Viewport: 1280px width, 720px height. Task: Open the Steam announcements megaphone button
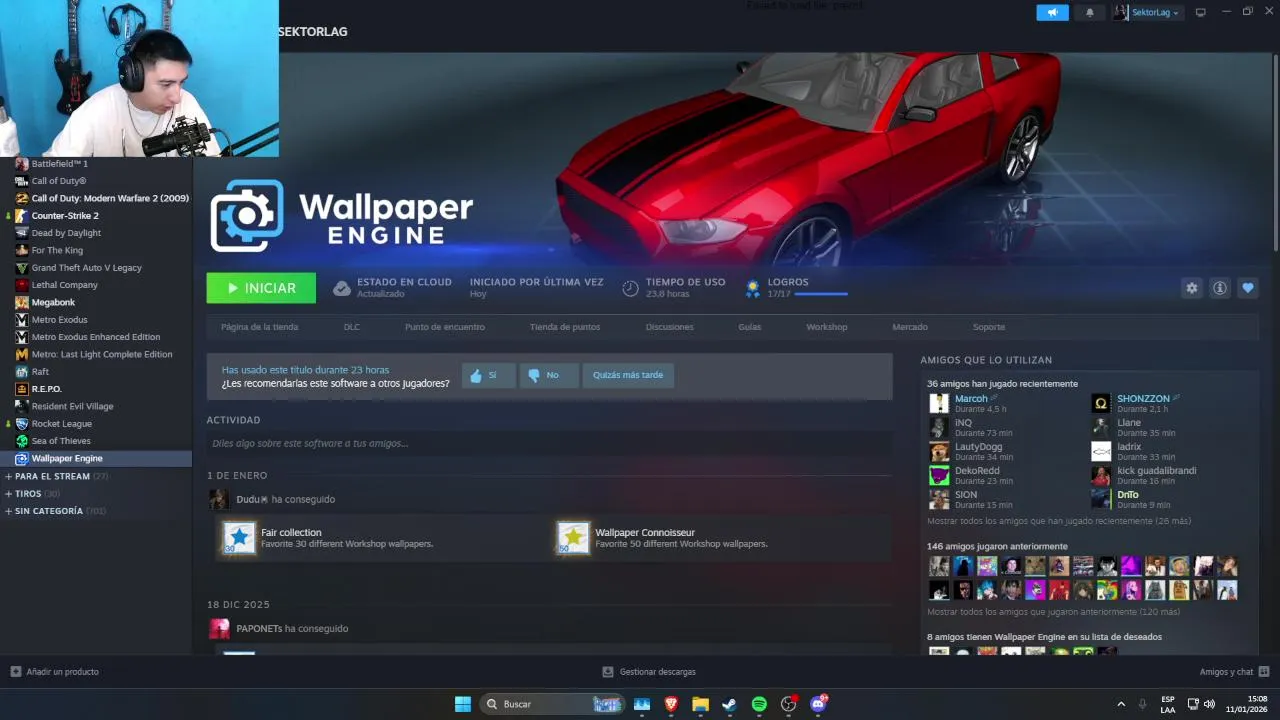point(1052,12)
